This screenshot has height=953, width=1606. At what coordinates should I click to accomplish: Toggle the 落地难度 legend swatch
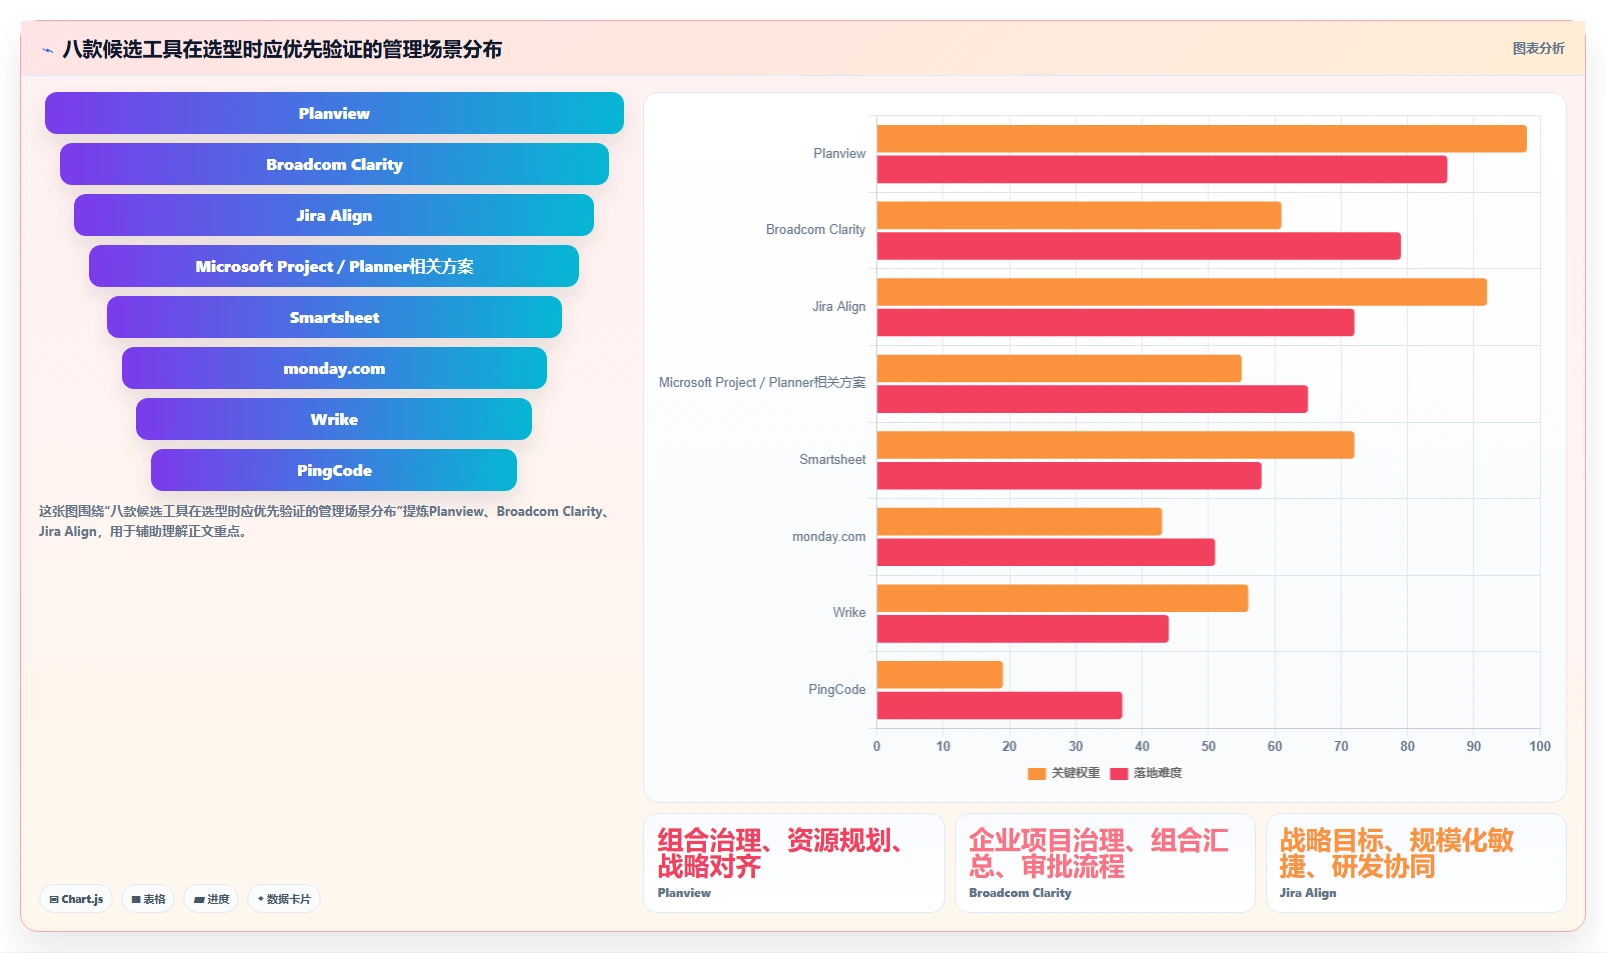[x=1119, y=773]
